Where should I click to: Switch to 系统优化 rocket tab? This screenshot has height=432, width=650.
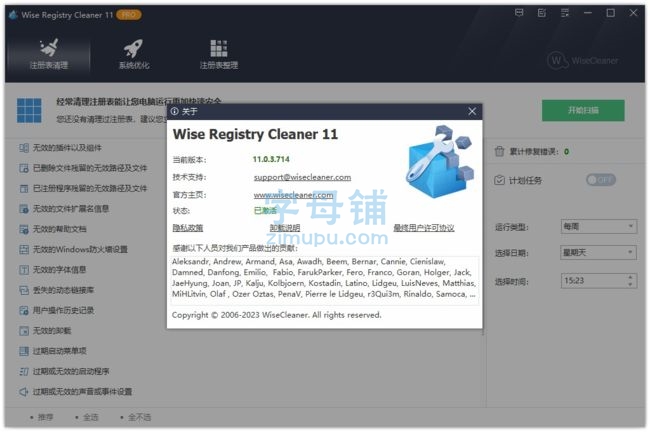133,54
